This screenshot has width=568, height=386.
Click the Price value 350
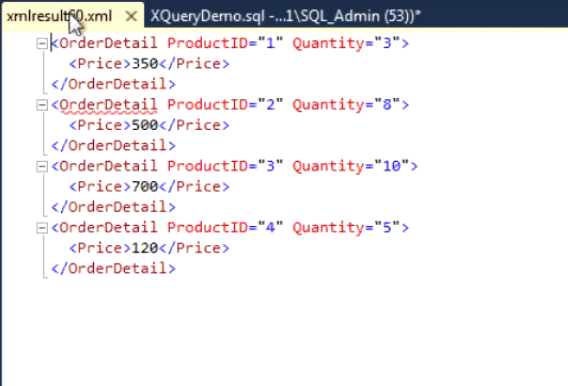click(145, 64)
